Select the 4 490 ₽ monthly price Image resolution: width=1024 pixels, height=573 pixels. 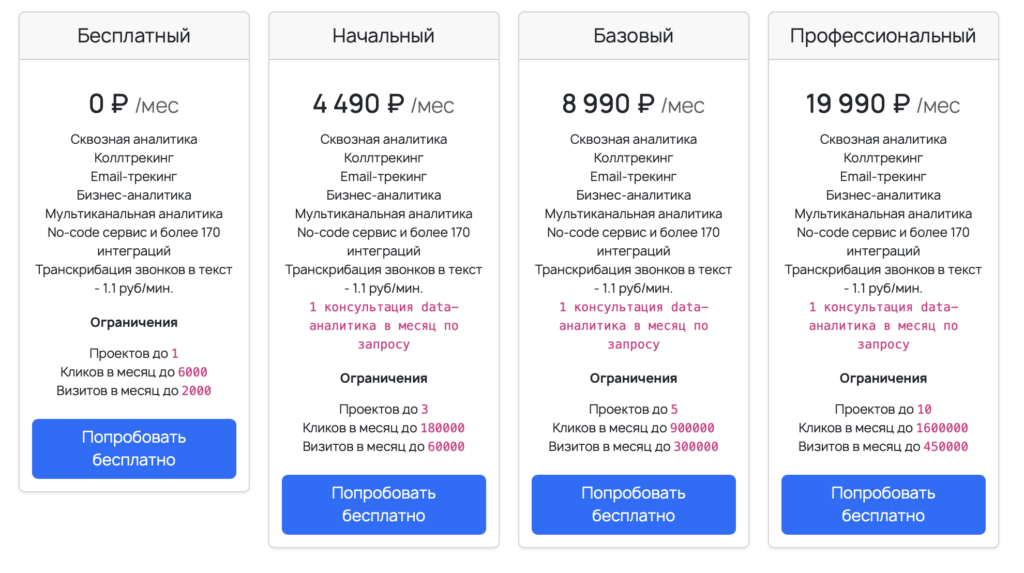(x=384, y=104)
